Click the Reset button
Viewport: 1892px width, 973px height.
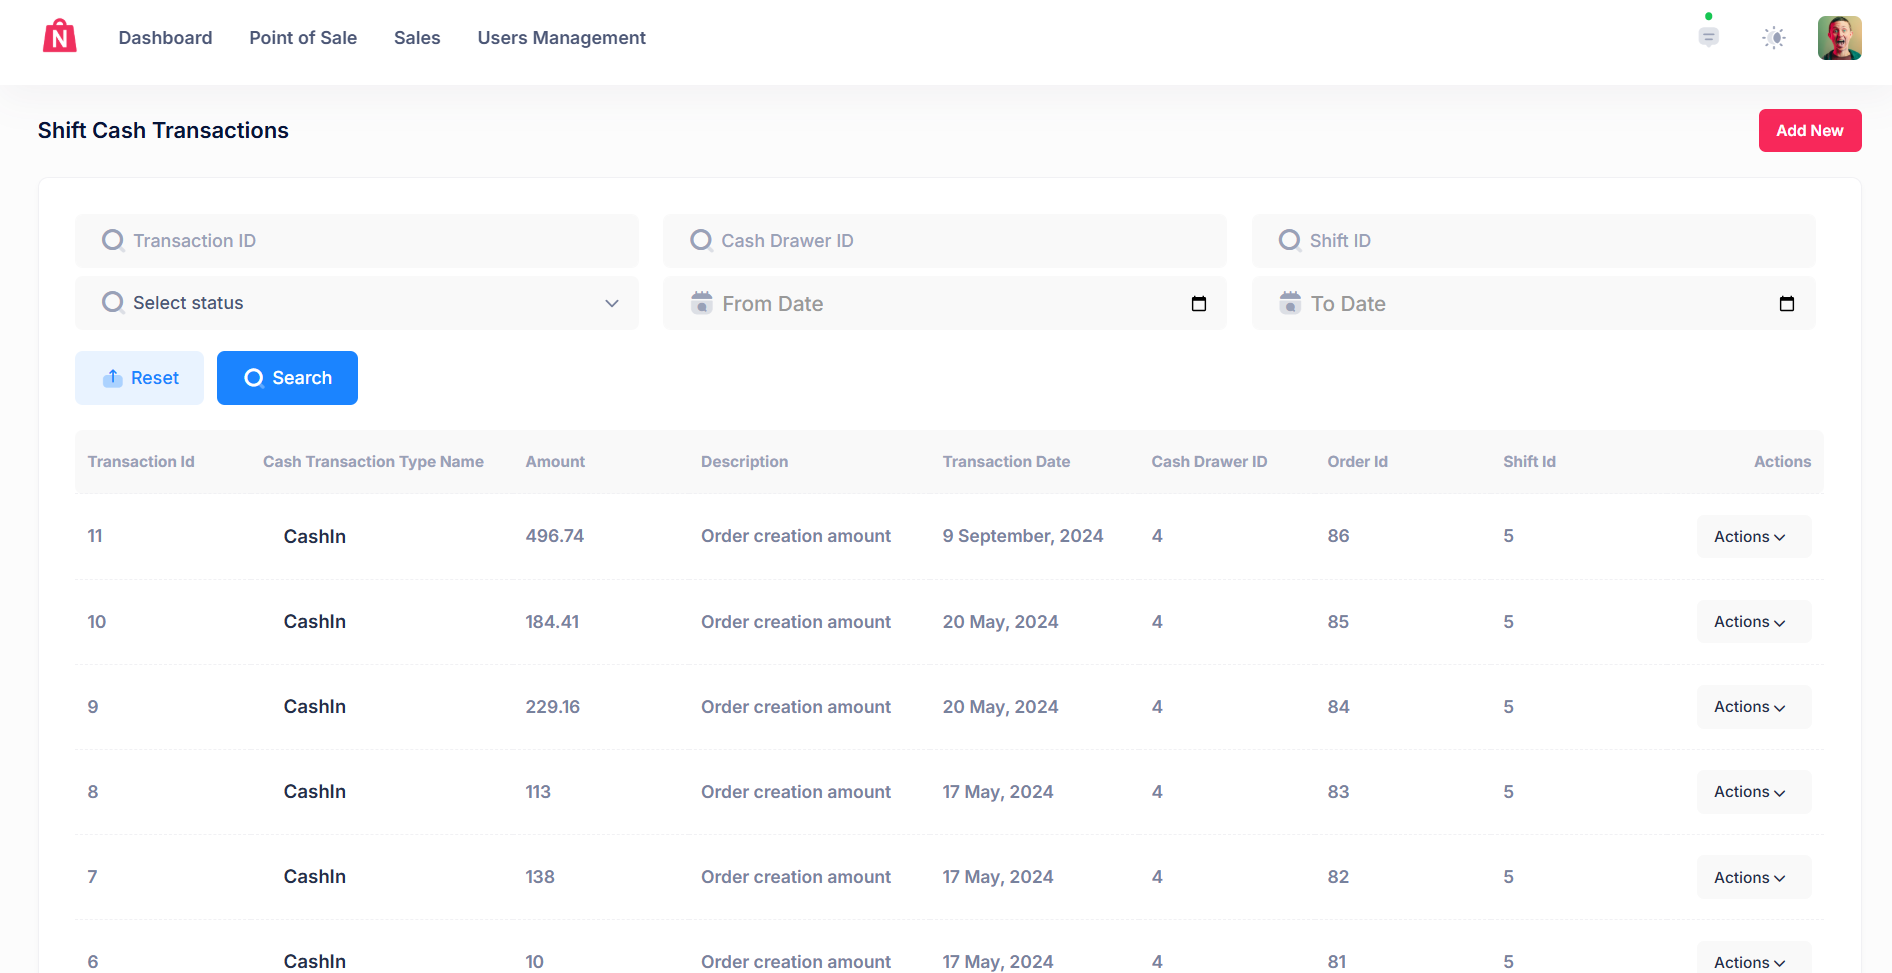[139, 378]
